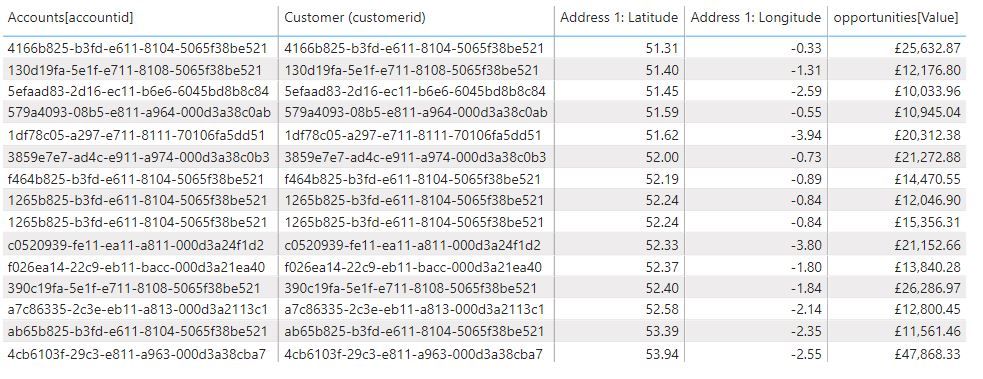Select latitude value 51.59
The image size is (983, 379).
point(662,113)
